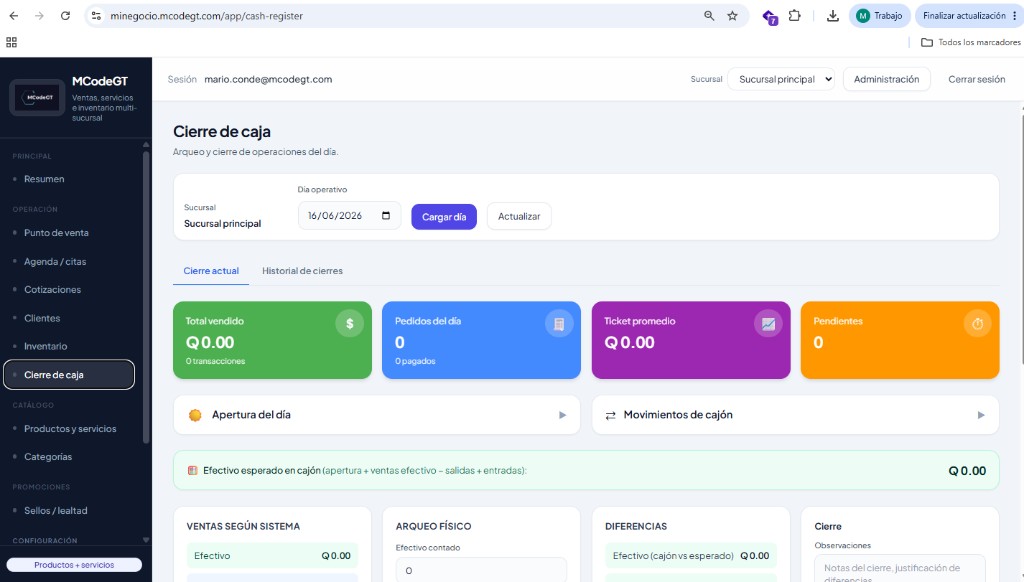Click the Cerrar sesión link
The image size is (1024, 582).
pos(976,79)
